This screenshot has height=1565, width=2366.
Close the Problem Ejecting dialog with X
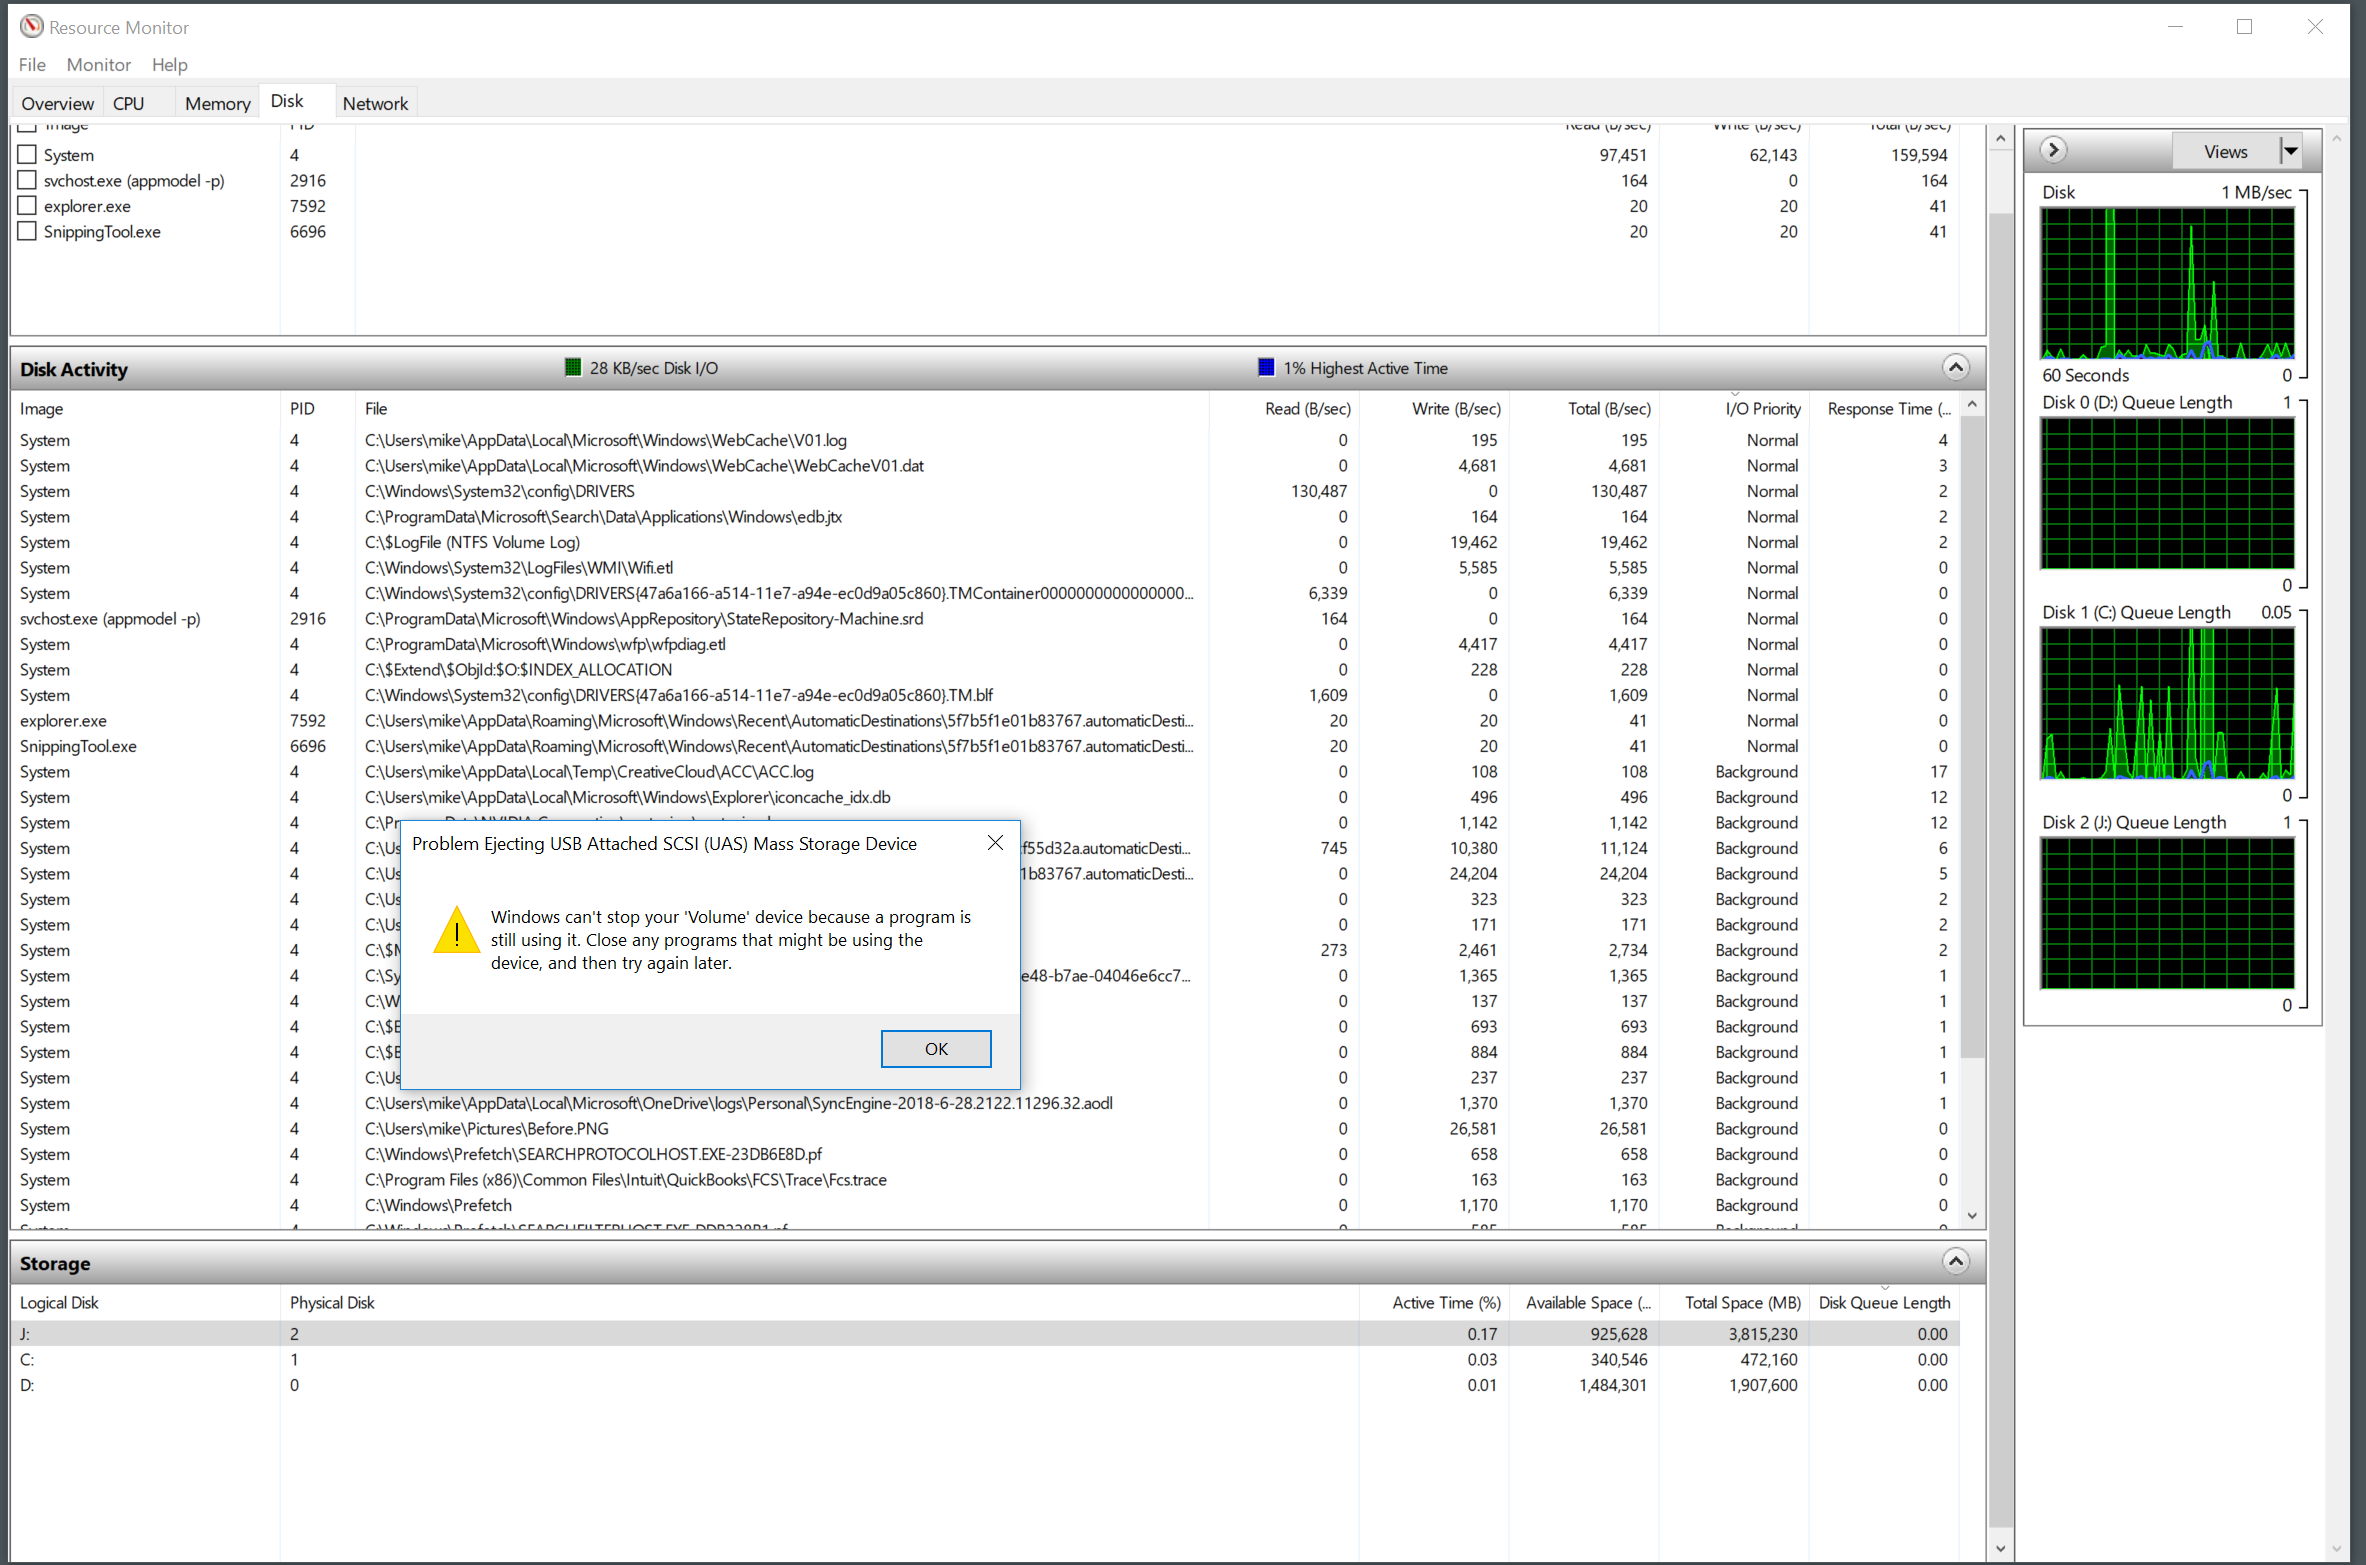(994, 843)
